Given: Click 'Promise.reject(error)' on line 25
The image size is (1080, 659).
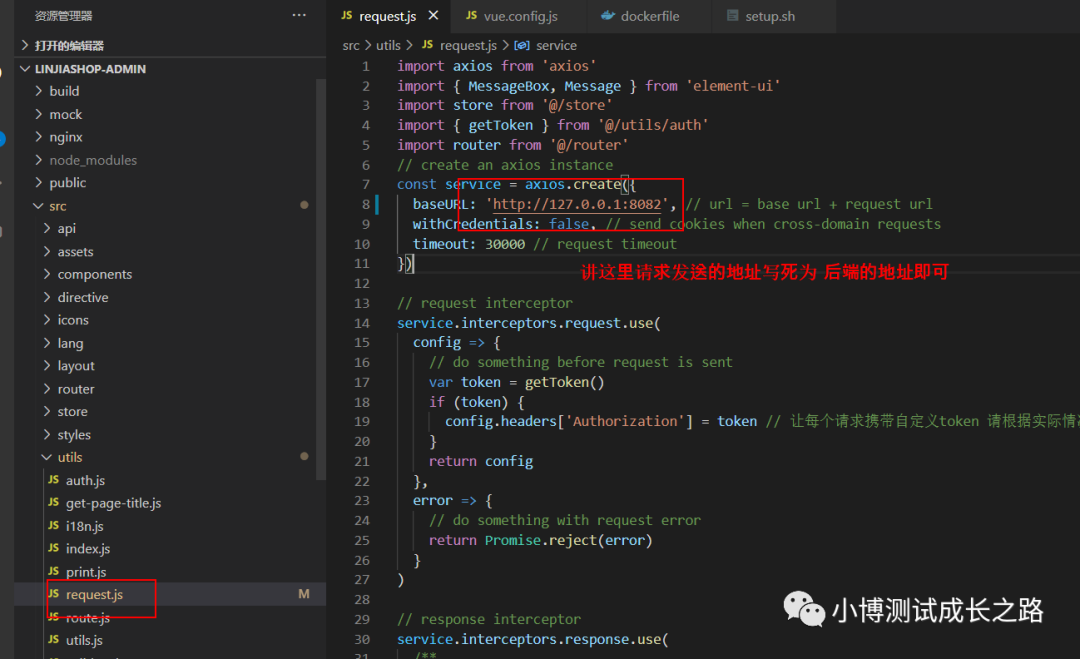Looking at the screenshot, I should coord(568,541).
